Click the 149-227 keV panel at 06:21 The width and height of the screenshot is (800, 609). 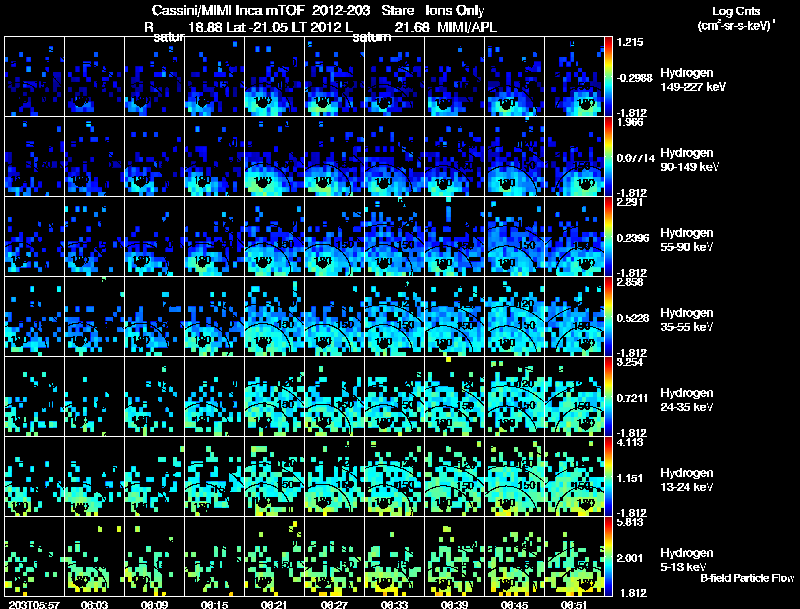pos(274,77)
